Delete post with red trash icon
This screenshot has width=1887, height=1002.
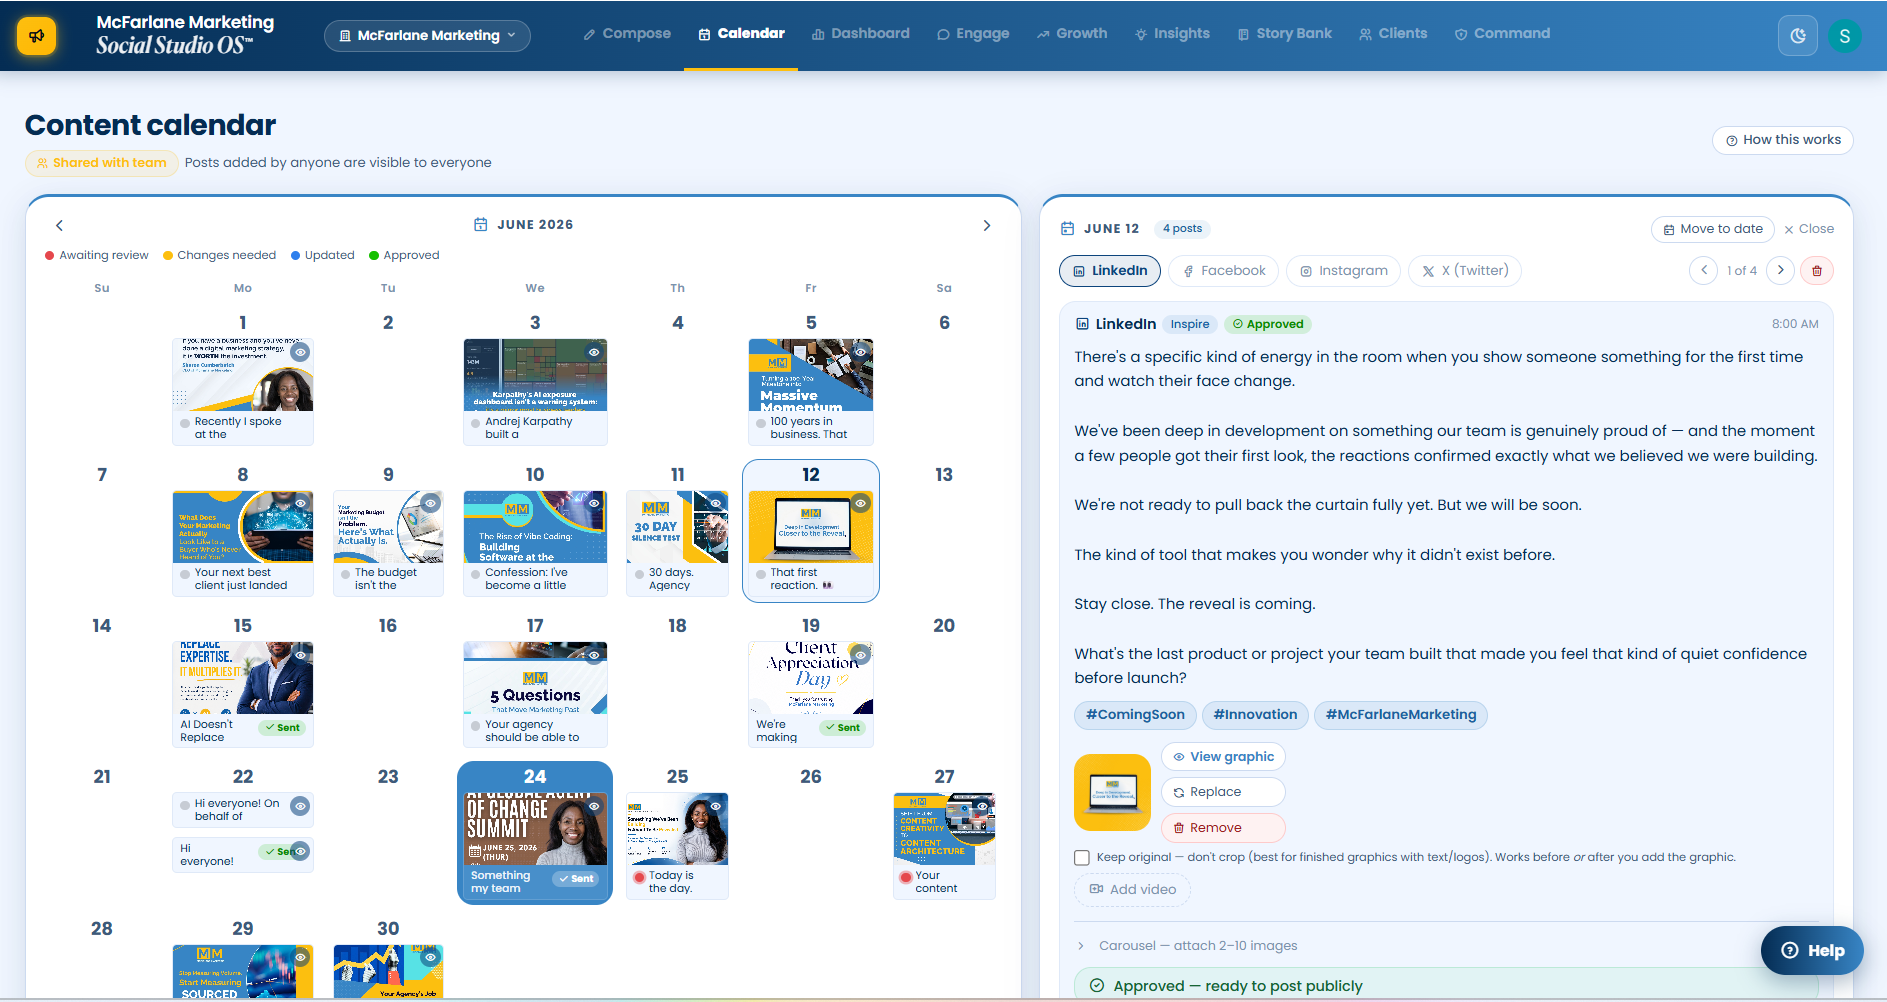1817,271
